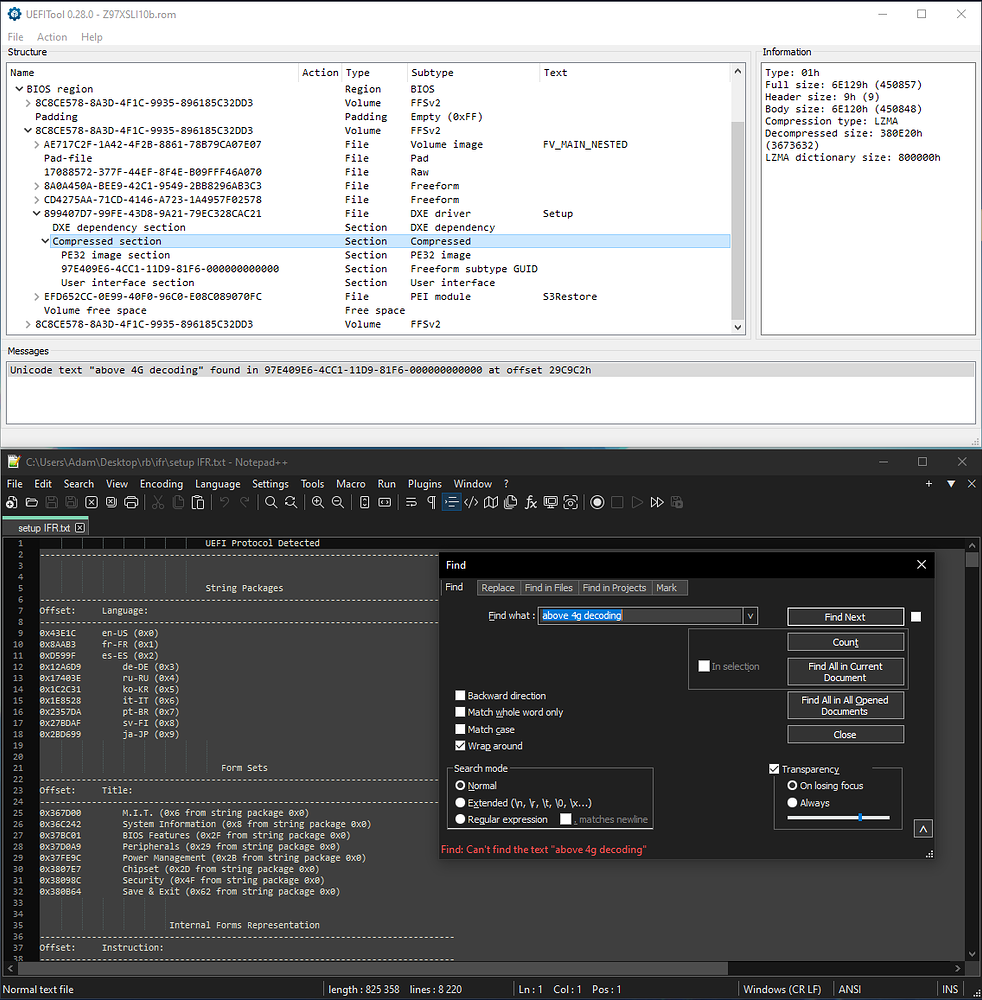Select the Always transparency radio button
The height and width of the screenshot is (1000, 982).
(x=792, y=803)
